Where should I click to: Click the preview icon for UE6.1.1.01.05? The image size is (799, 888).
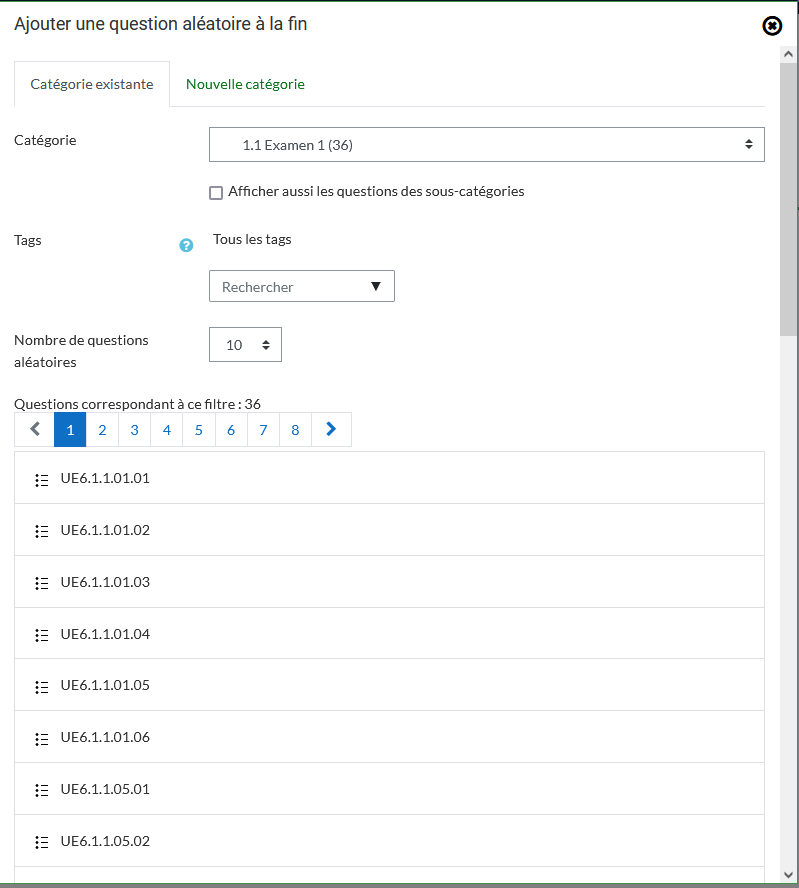[41, 686]
